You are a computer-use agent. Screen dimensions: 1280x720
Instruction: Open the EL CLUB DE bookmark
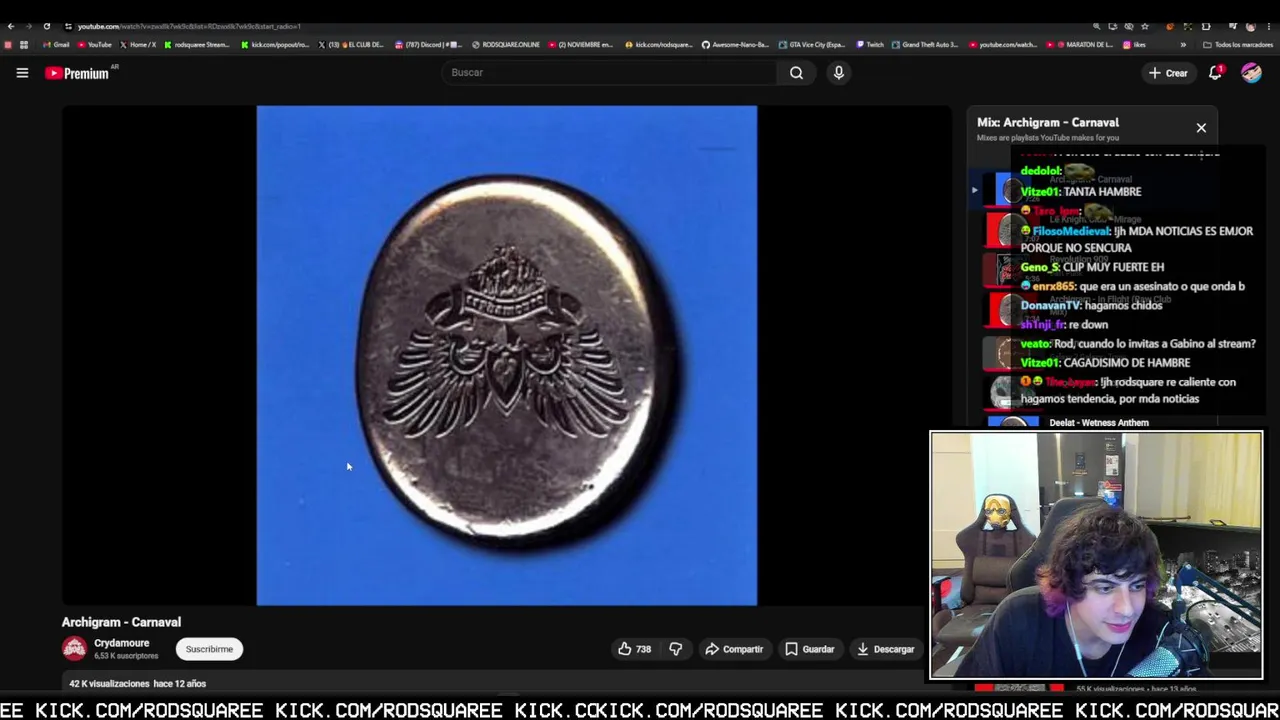click(x=351, y=45)
